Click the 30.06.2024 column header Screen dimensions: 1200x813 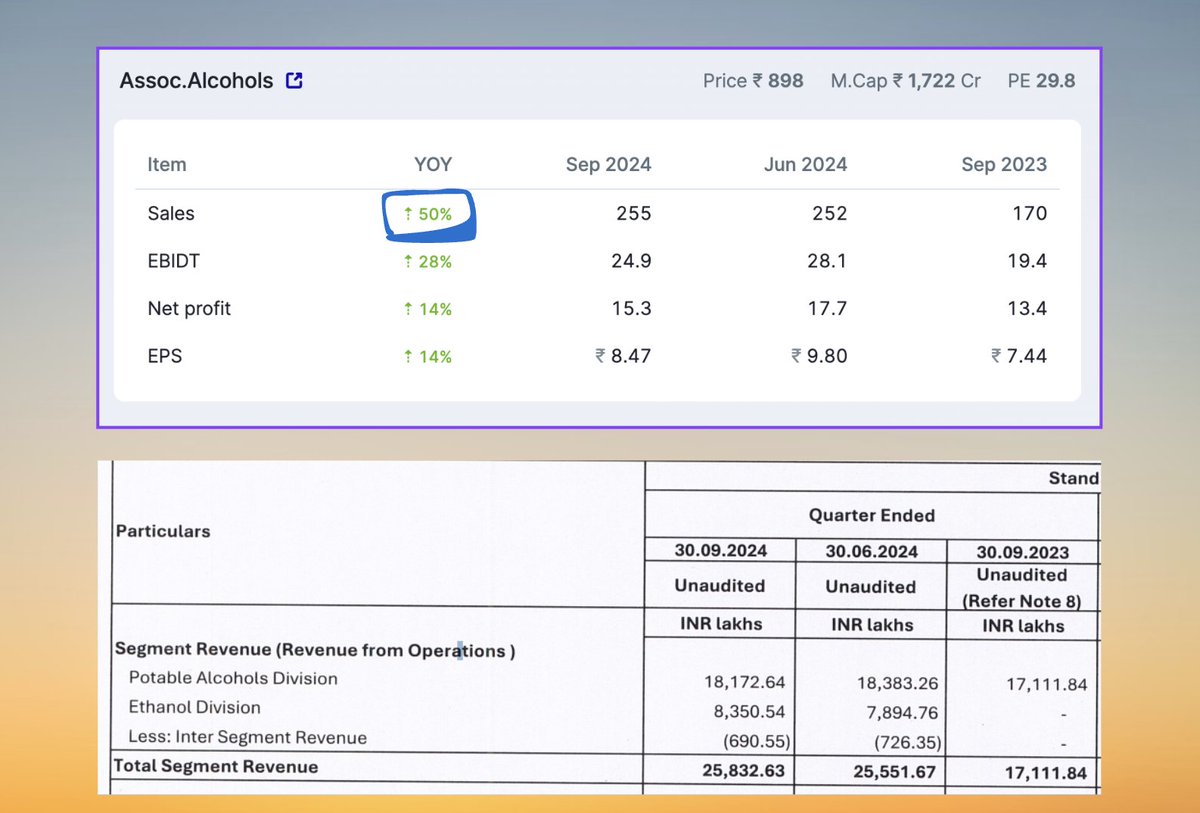872,551
